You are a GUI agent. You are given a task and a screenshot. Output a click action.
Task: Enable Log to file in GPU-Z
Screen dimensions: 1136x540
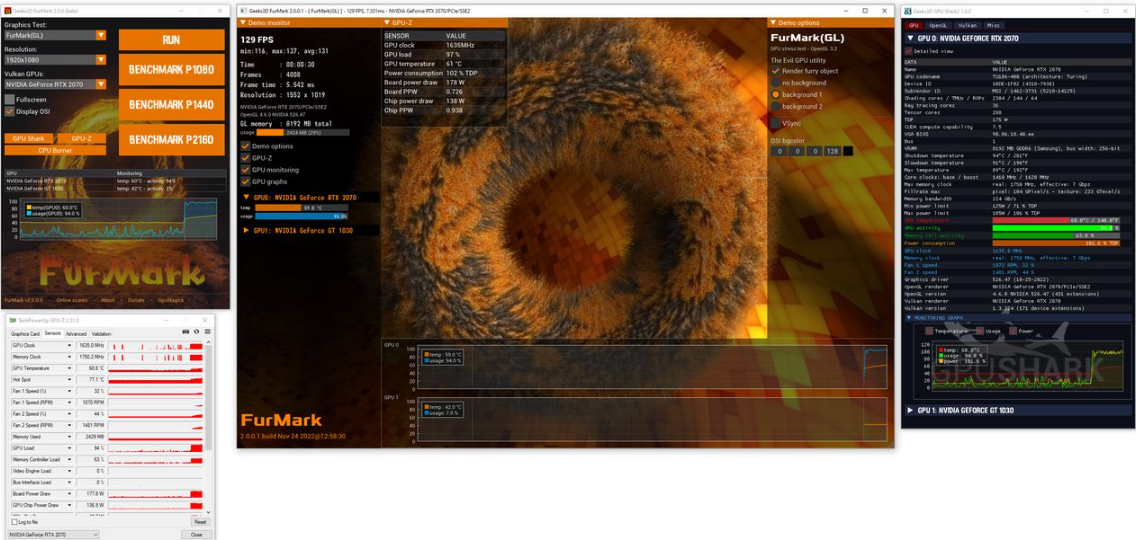tap(14, 522)
